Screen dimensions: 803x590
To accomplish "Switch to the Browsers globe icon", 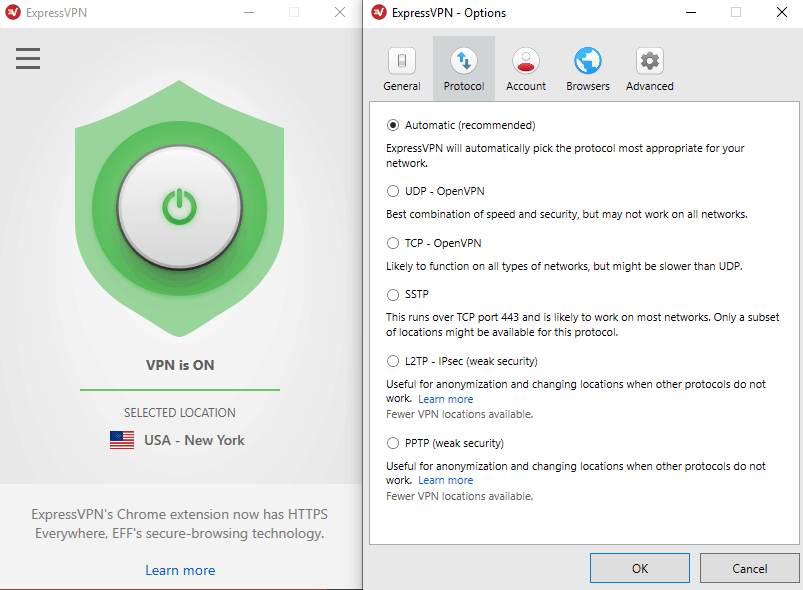I will pos(587,61).
